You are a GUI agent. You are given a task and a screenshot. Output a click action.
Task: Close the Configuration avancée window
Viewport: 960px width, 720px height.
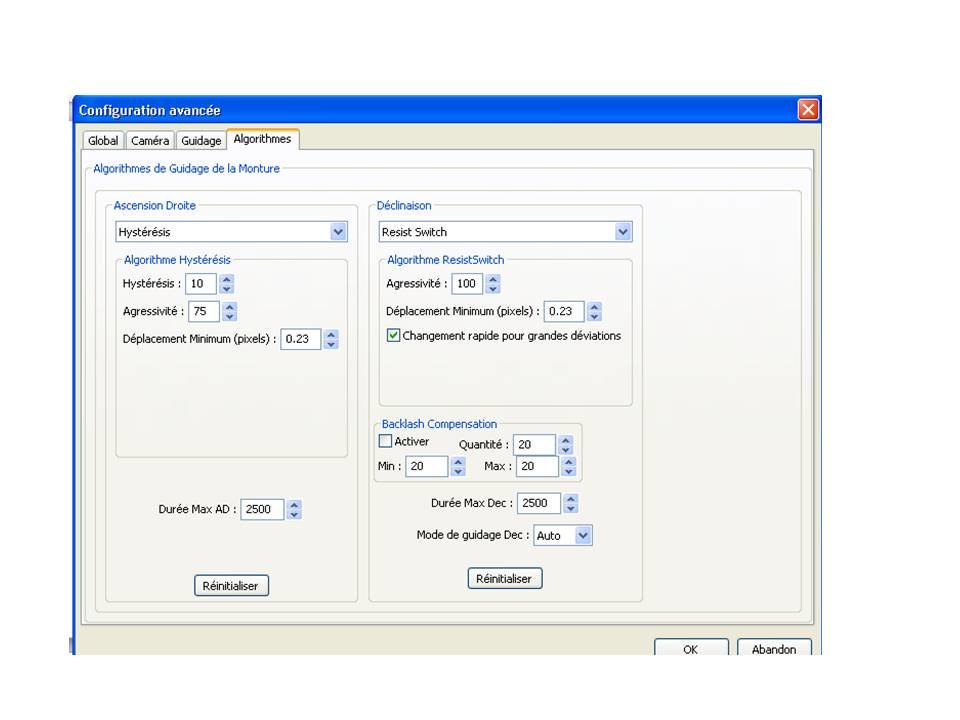[808, 110]
